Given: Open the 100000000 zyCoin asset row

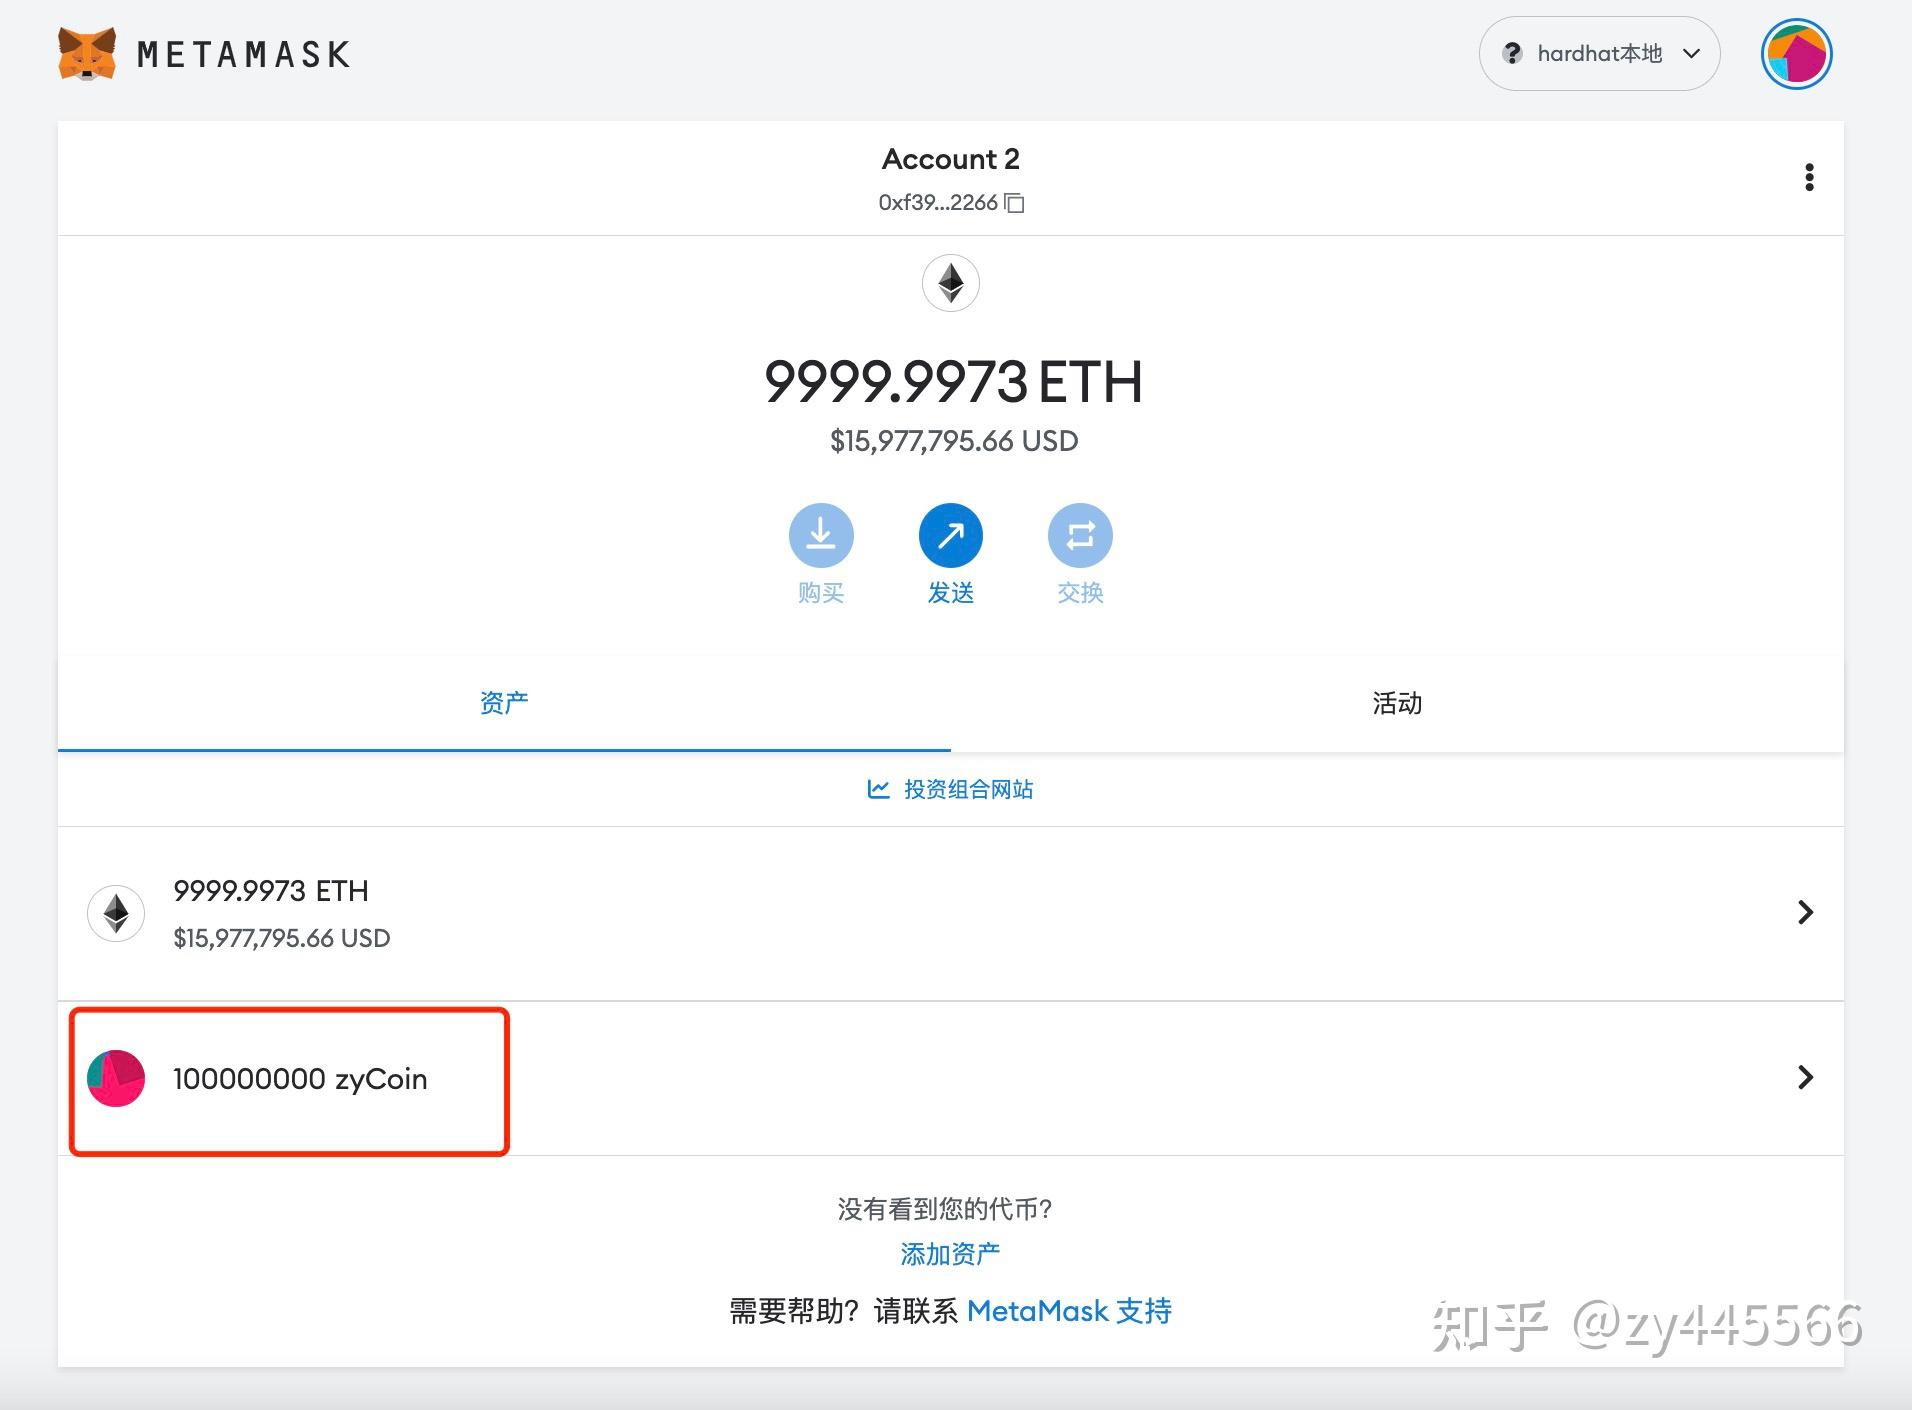Looking at the screenshot, I should coord(950,1078).
